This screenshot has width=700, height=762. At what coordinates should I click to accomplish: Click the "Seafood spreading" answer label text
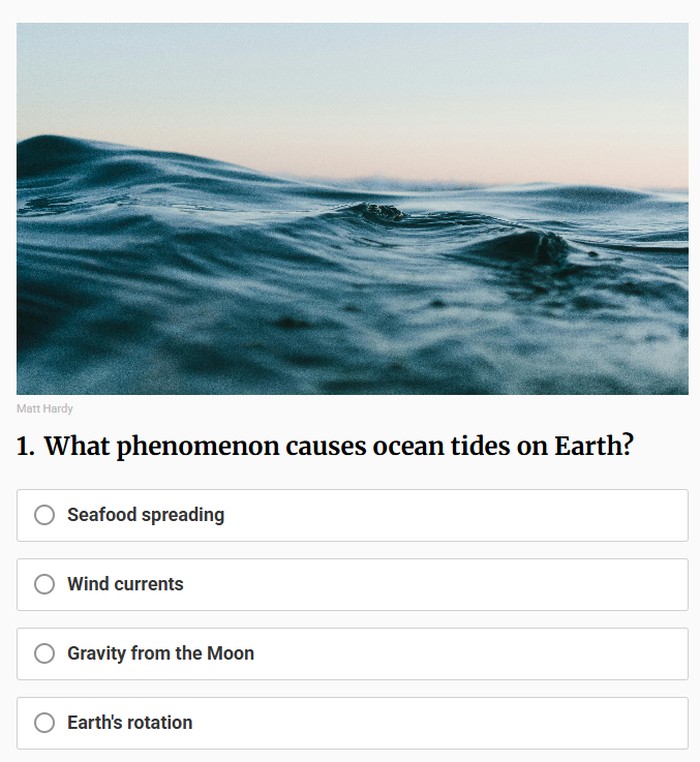(x=146, y=515)
